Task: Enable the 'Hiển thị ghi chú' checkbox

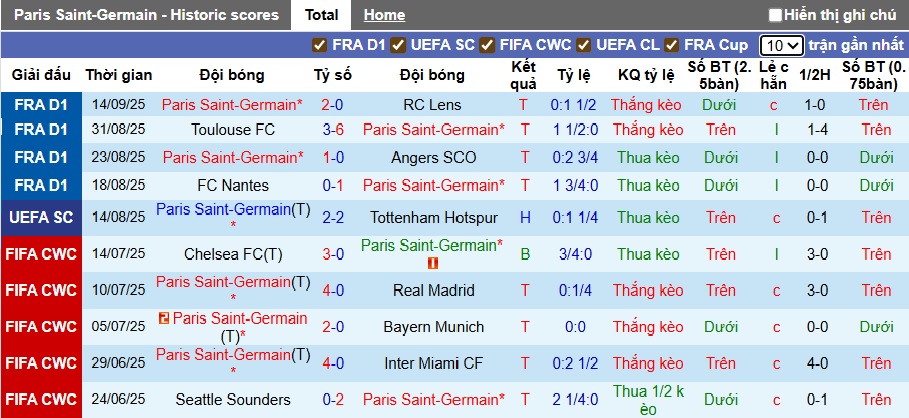Action: point(775,15)
